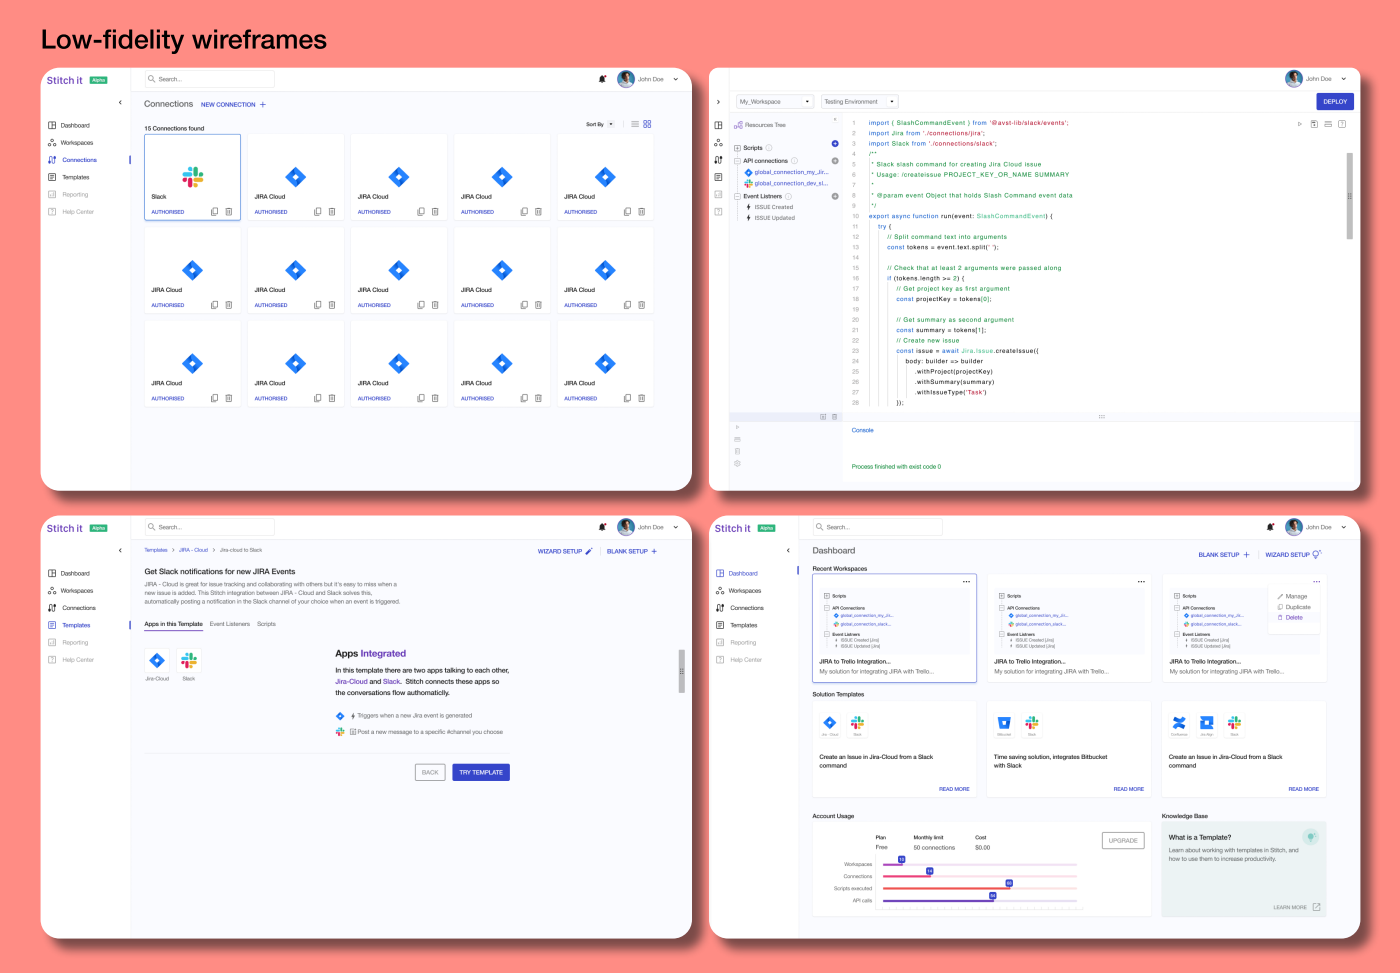Click the DEPLOY button
The width and height of the screenshot is (1400, 973).
click(1335, 102)
